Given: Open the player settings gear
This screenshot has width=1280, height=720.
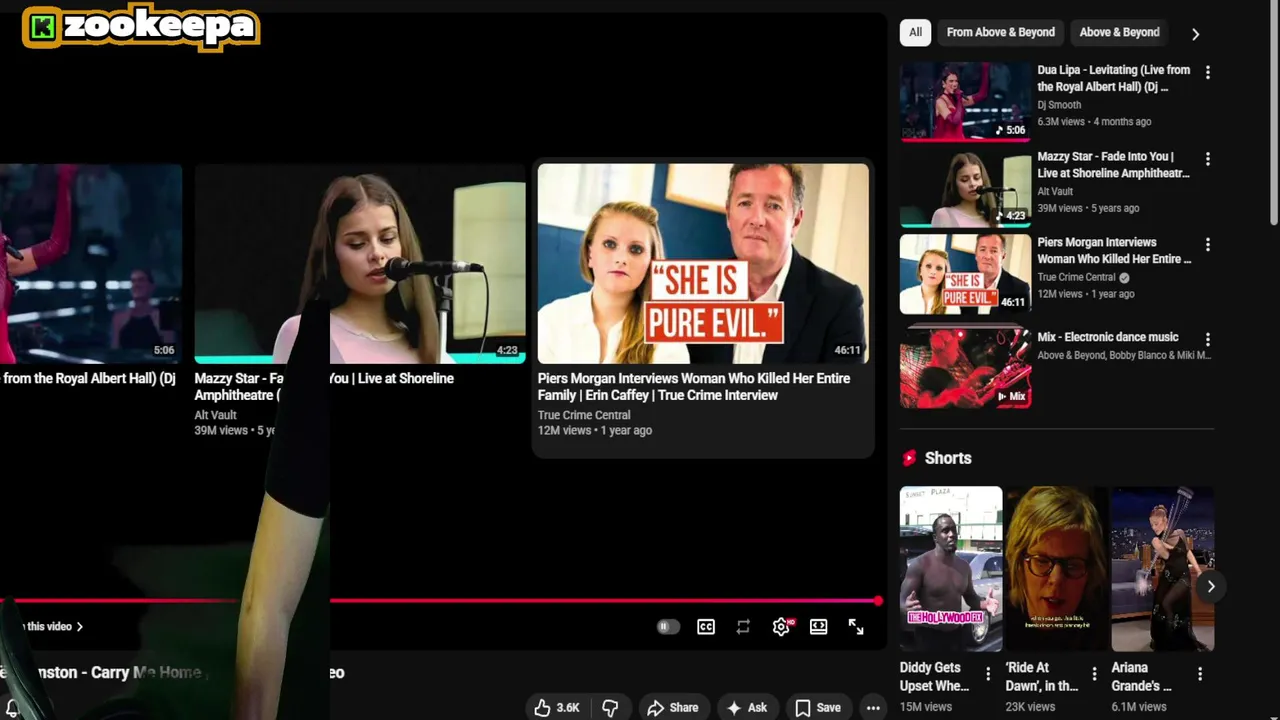Looking at the screenshot, I should click(x=781, y=627).
